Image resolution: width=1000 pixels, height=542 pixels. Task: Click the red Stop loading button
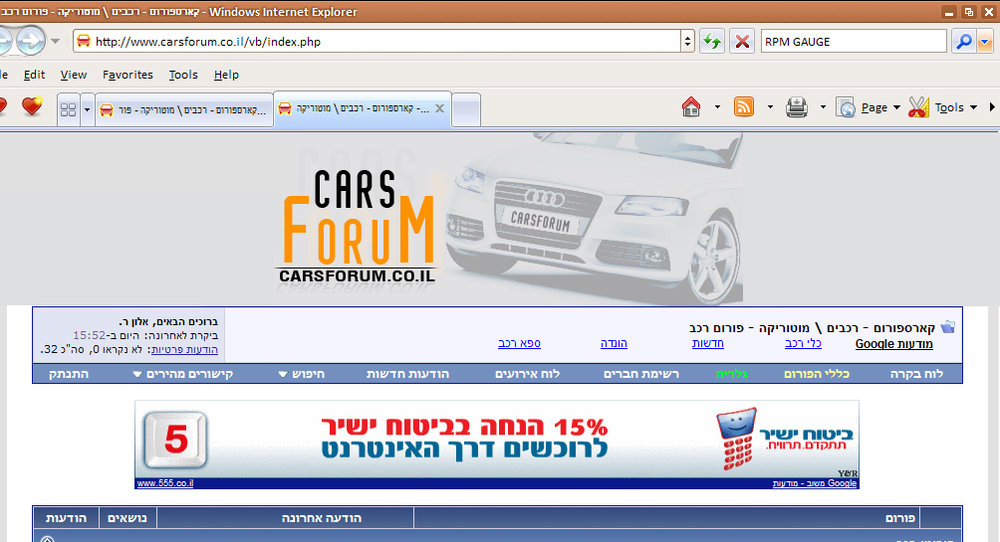742,41
